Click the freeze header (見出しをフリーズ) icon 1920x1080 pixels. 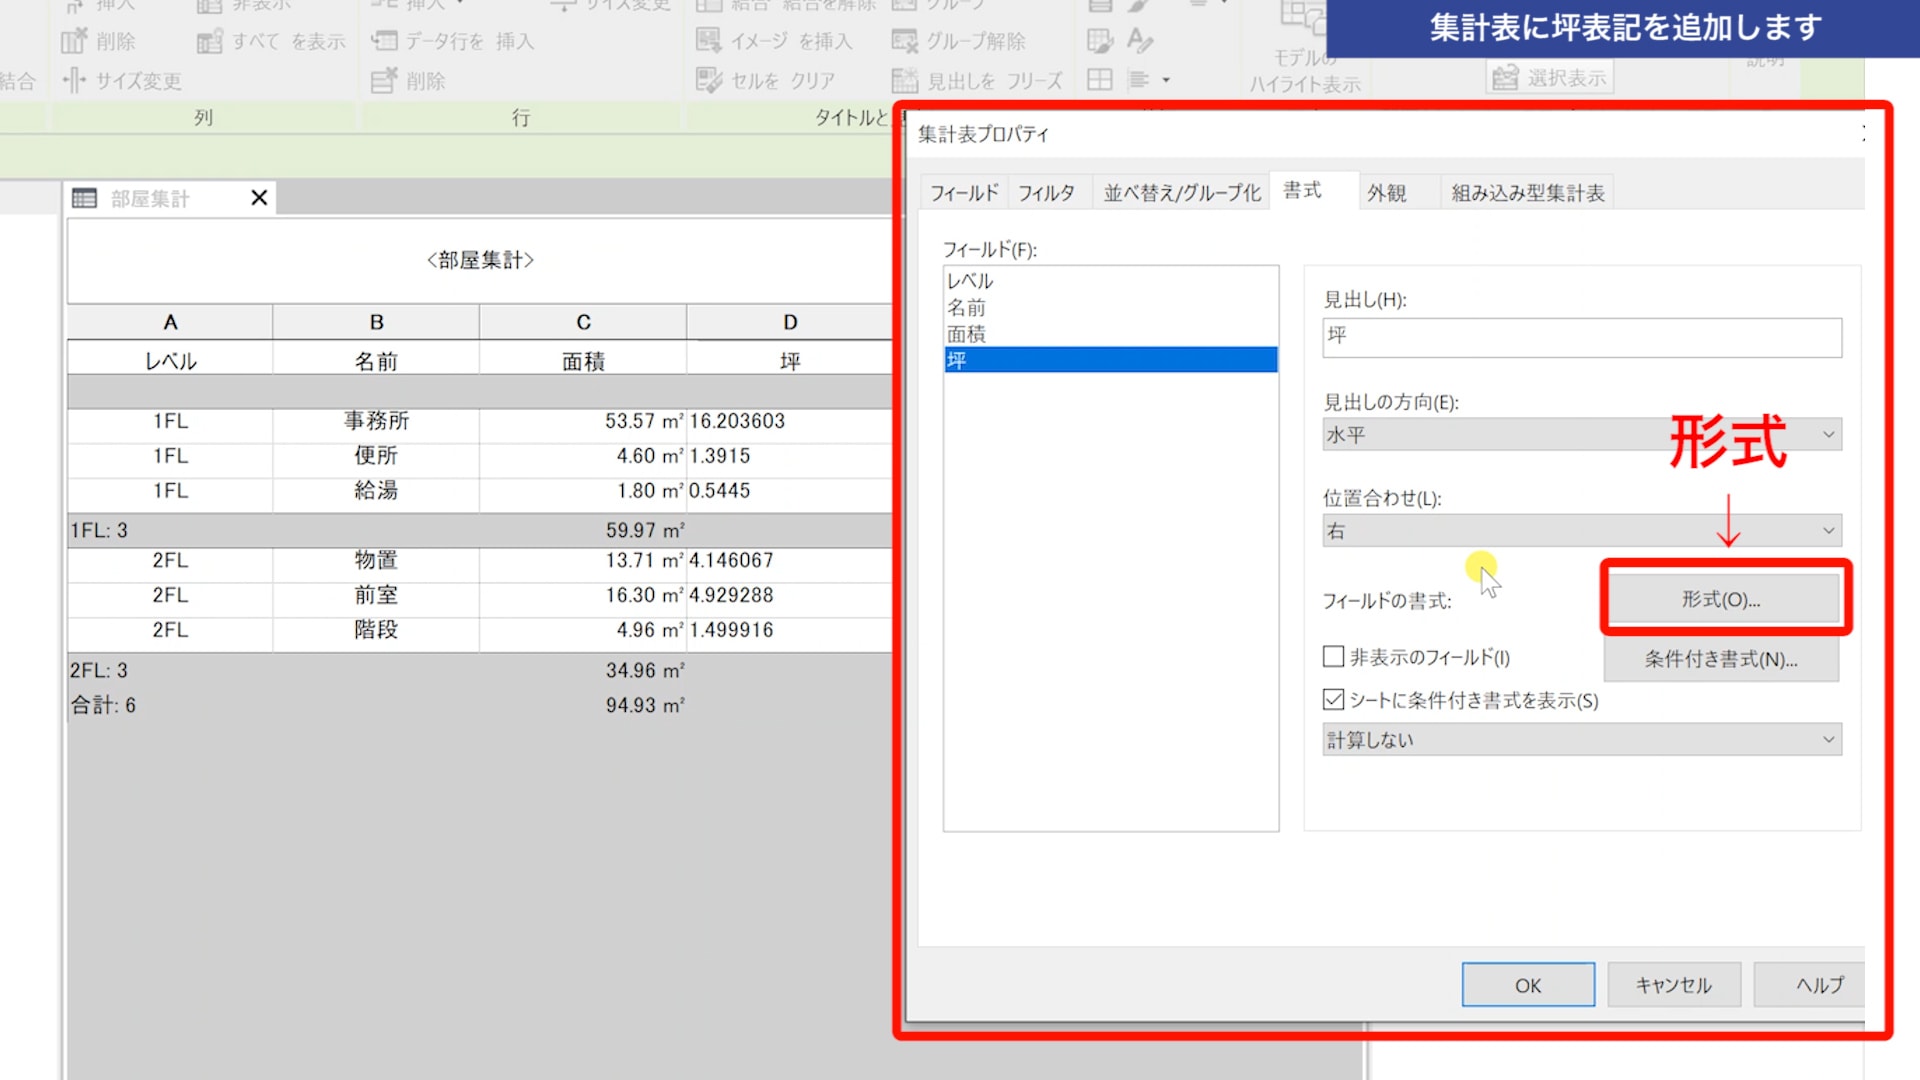point(904,81)
